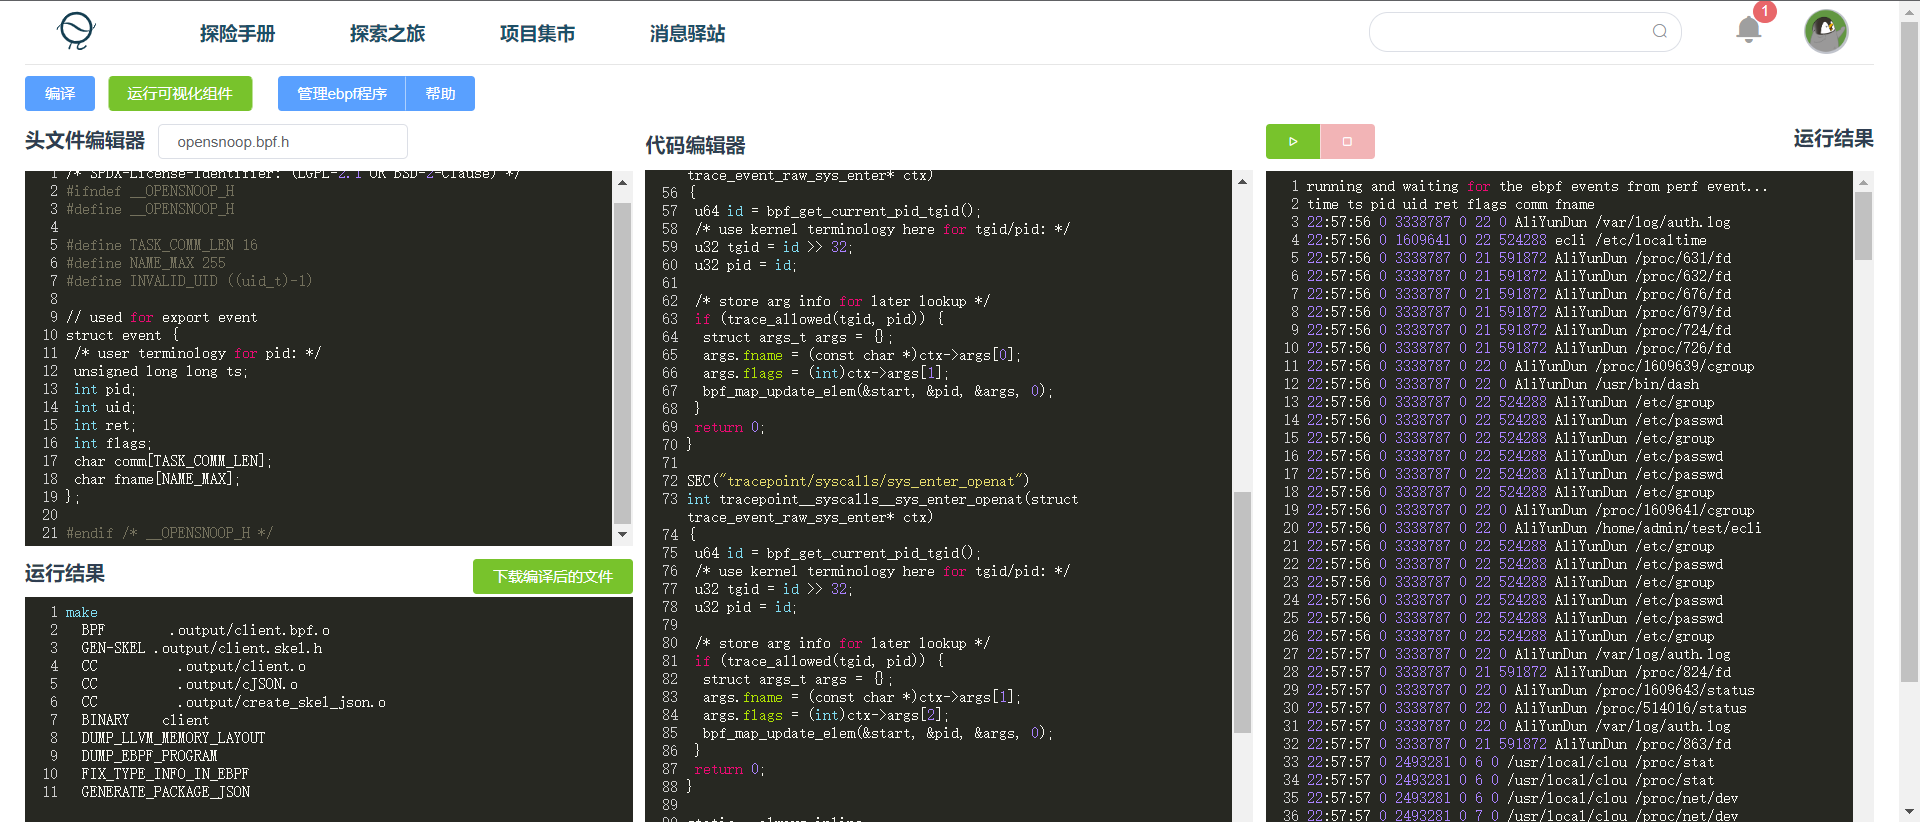Image resolution: width=1920 pixels, height=822 pixels.
Task: Focus the opensnoop.bpf.h filename field
Action: [x=283, y=142]
